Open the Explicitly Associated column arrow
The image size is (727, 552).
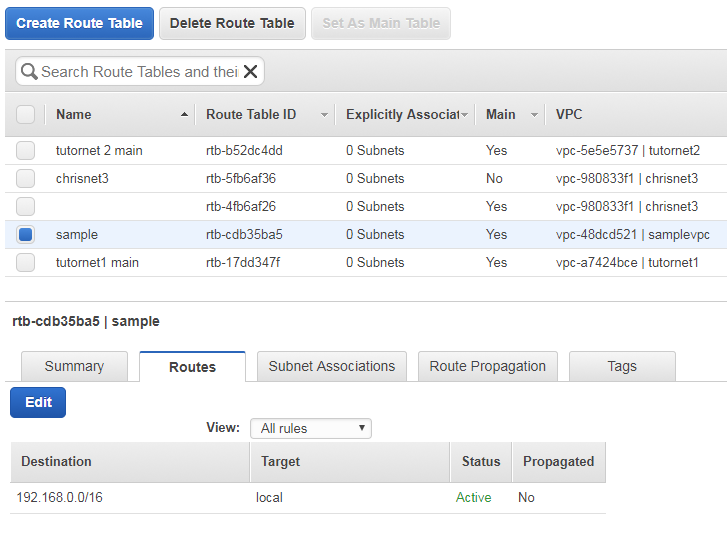[x=465, y=114]
